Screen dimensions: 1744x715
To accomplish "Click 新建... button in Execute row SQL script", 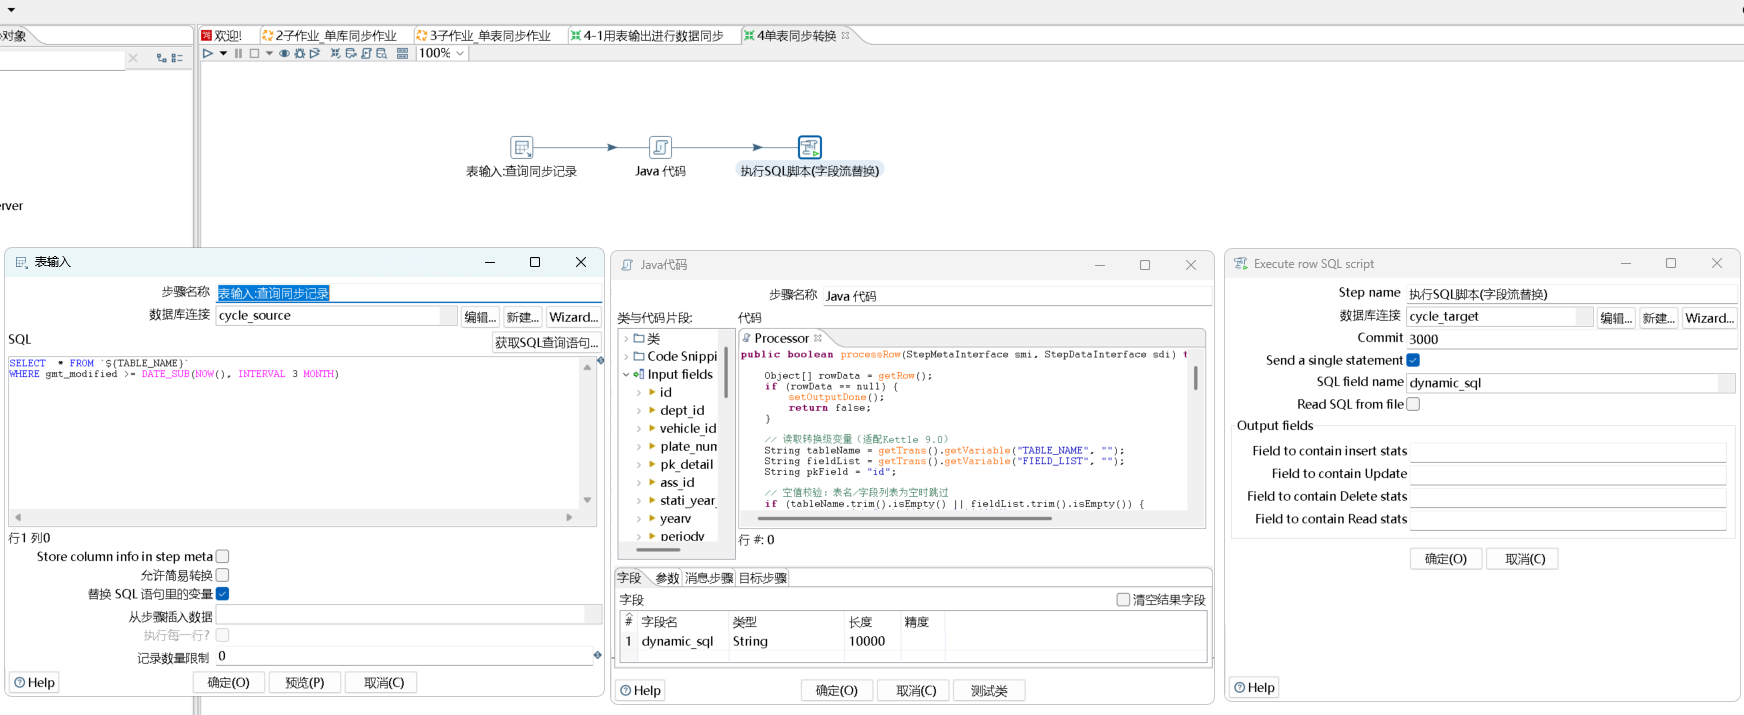I will tap(1658, 318).
